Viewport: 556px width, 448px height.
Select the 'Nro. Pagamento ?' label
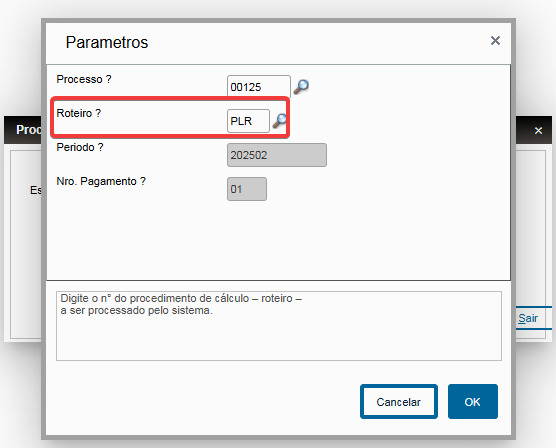(101, 181)
